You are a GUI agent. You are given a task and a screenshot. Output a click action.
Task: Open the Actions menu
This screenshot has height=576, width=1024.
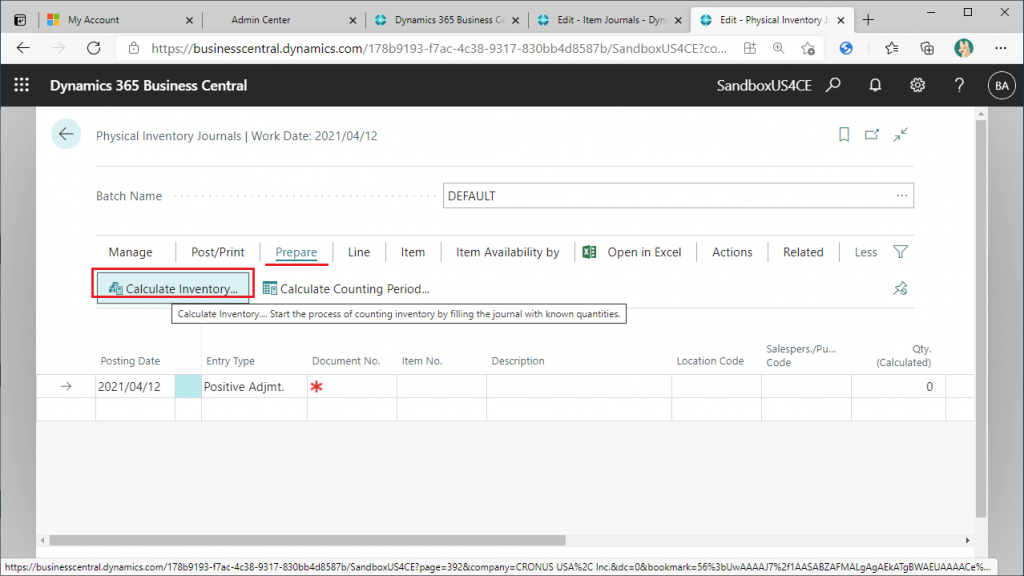click(732, 252)
